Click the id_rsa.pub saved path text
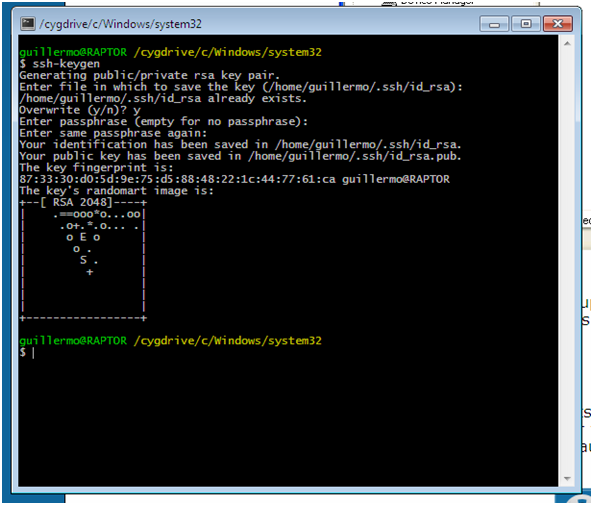The height and width of the screenshot is (505, 593). pos(354,156)
